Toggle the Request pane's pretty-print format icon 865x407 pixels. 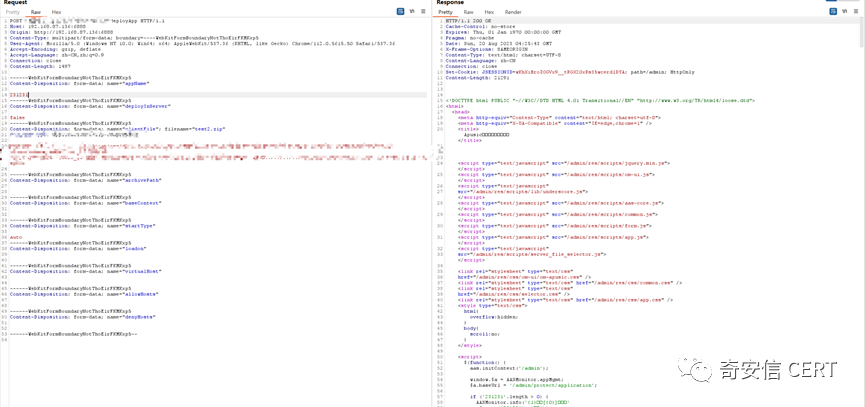click(401, 12)
